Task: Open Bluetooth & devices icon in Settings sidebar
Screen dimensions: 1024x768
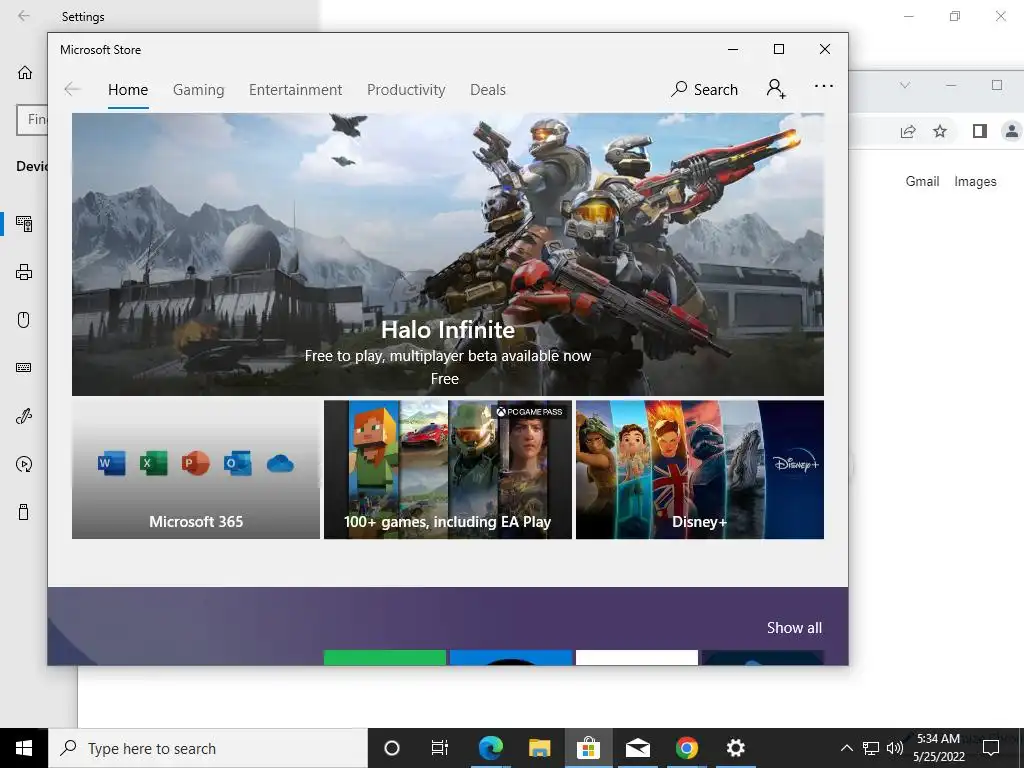Action: [x=24, y=224]
